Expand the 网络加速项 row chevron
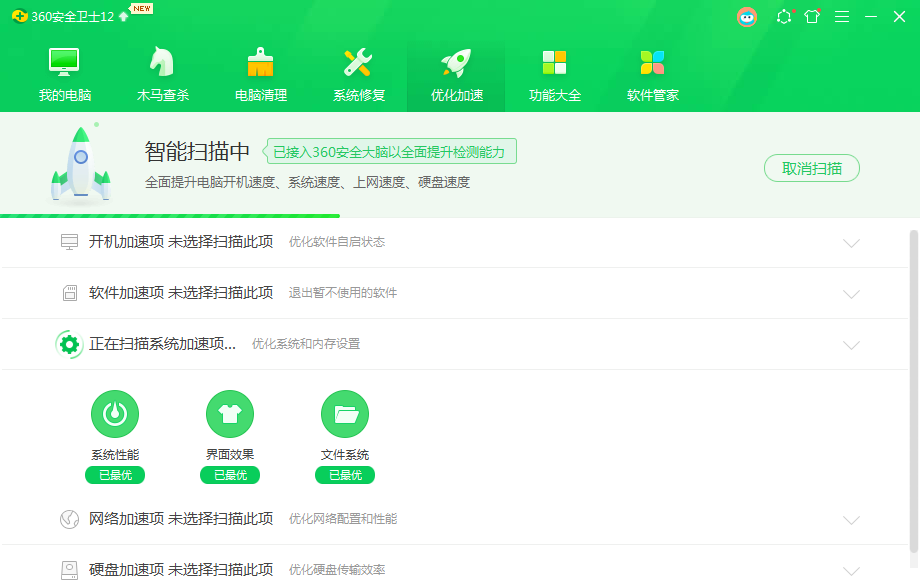This screenshot has width=920, height=580. (851, 520)
